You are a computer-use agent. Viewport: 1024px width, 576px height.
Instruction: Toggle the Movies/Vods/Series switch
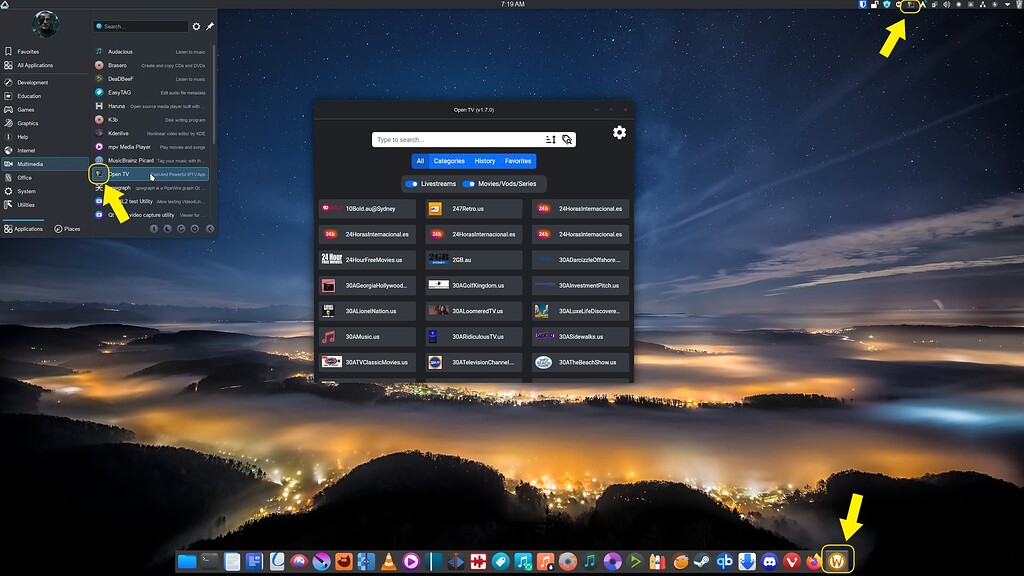pos(468,184)
